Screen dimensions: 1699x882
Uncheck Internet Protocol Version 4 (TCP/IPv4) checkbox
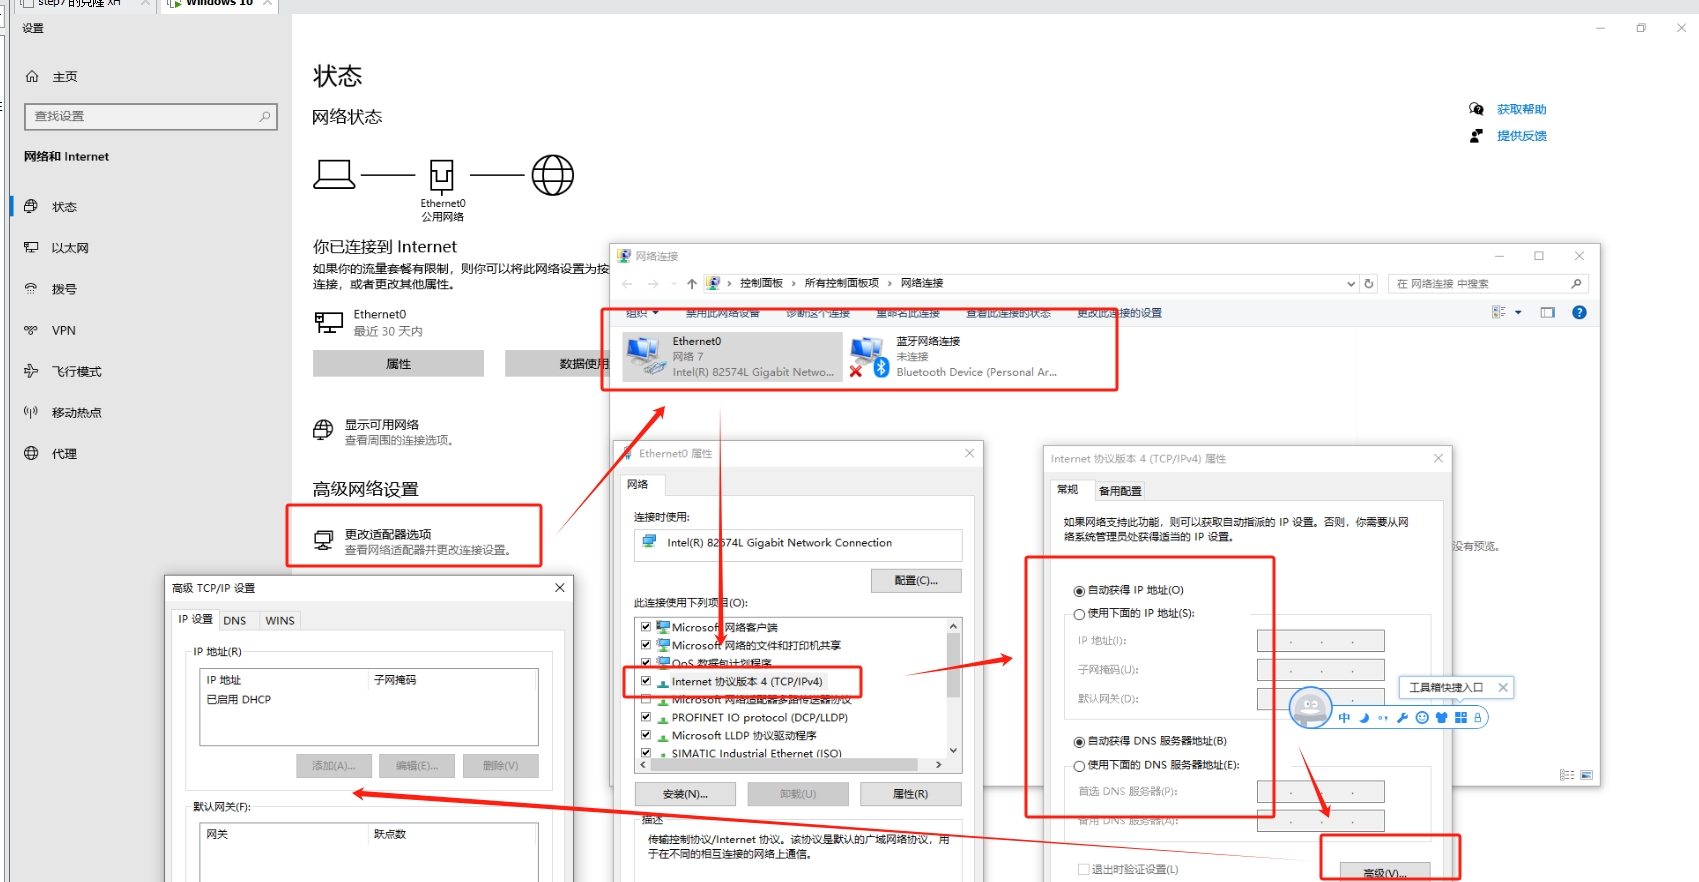point(646,681)
